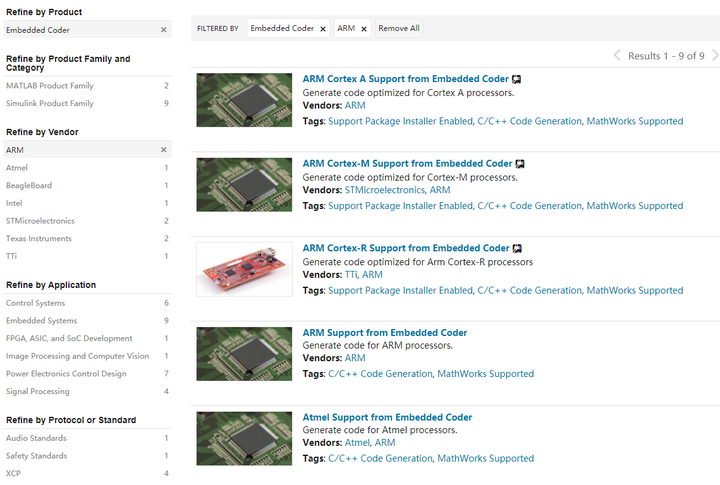Click ARM vendor link in Cortex-M result
Image resolution: width=720 pixels, height=485 pixels.
click(440, 190)
